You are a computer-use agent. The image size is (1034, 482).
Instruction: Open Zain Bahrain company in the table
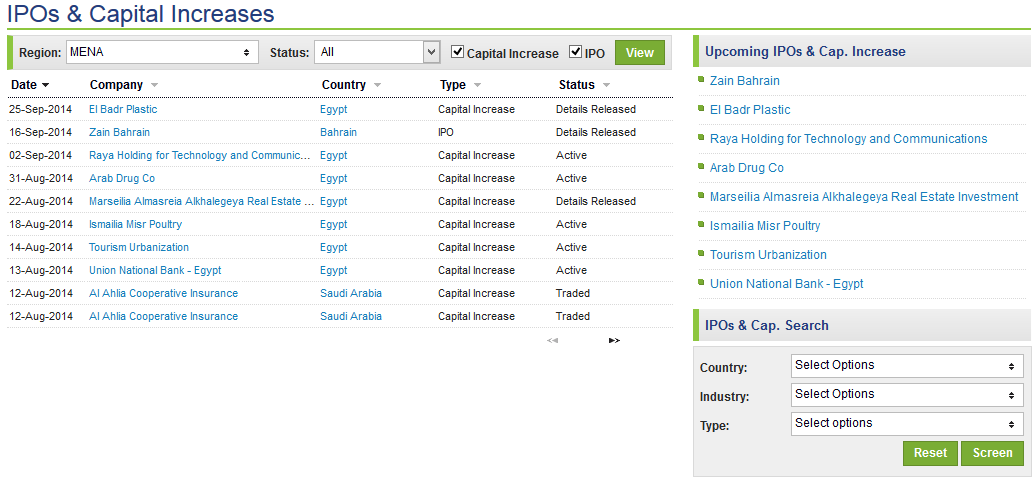click(119, 133)
